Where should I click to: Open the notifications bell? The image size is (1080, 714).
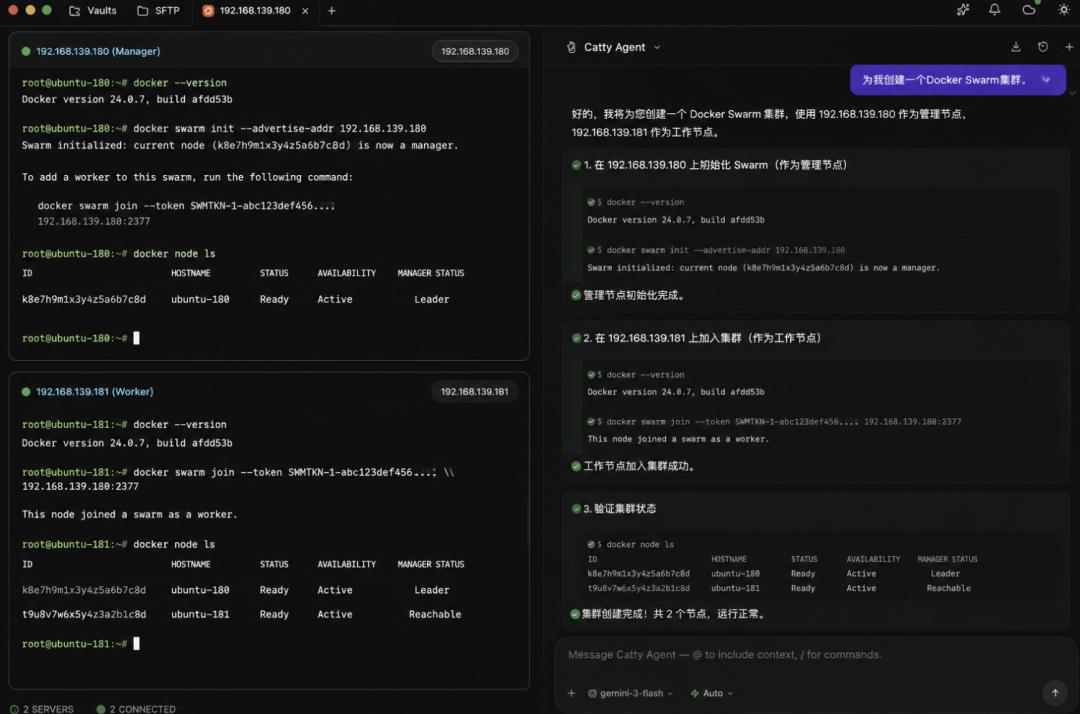[x=995, y=10]
